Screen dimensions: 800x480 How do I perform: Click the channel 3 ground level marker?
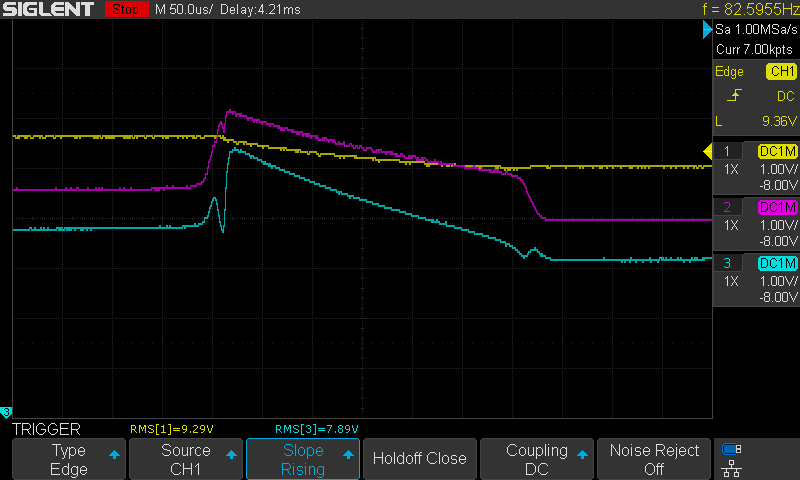[6, 412]
